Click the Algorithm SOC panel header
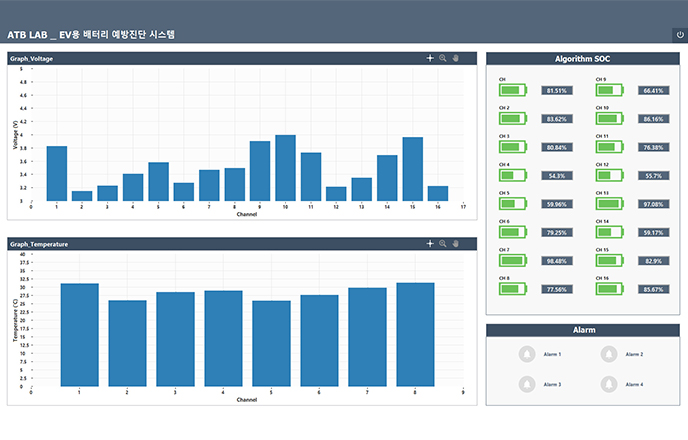This screenshot has width=688, height=440. pyautogui.click(x=582, y=59)
